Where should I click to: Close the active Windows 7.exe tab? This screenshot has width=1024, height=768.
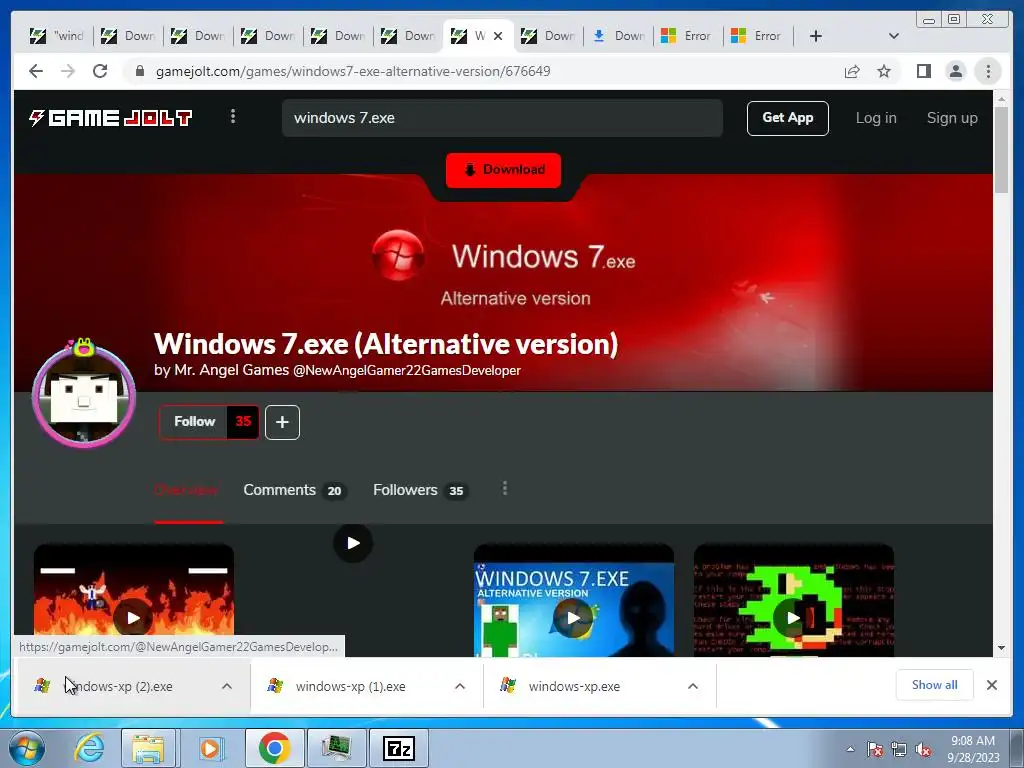pos(498,36)
